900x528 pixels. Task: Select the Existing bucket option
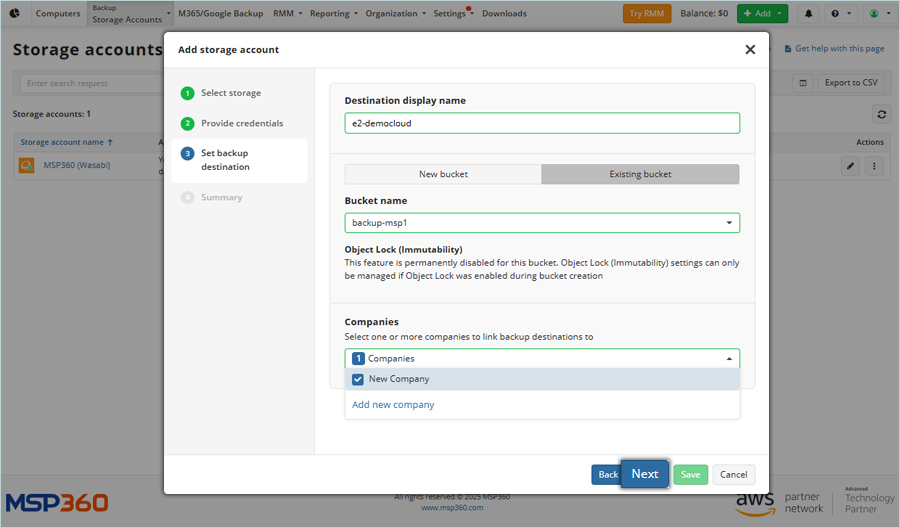(640, 174)
